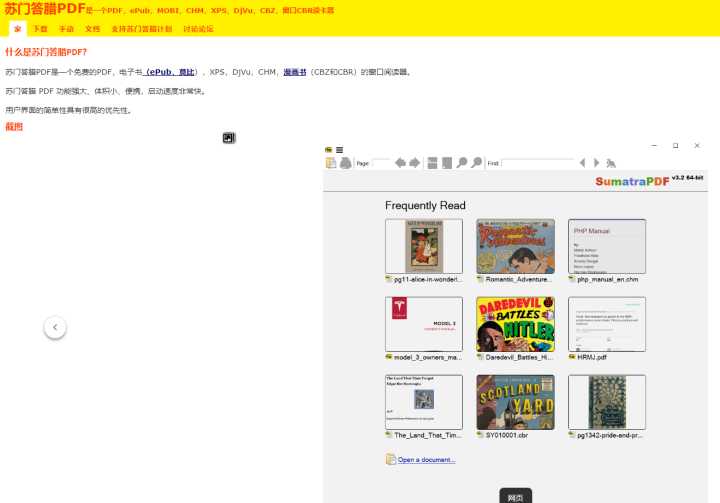Go to next page arrow in toolbar
Viewport: 720px width, 503px height.
414,163
